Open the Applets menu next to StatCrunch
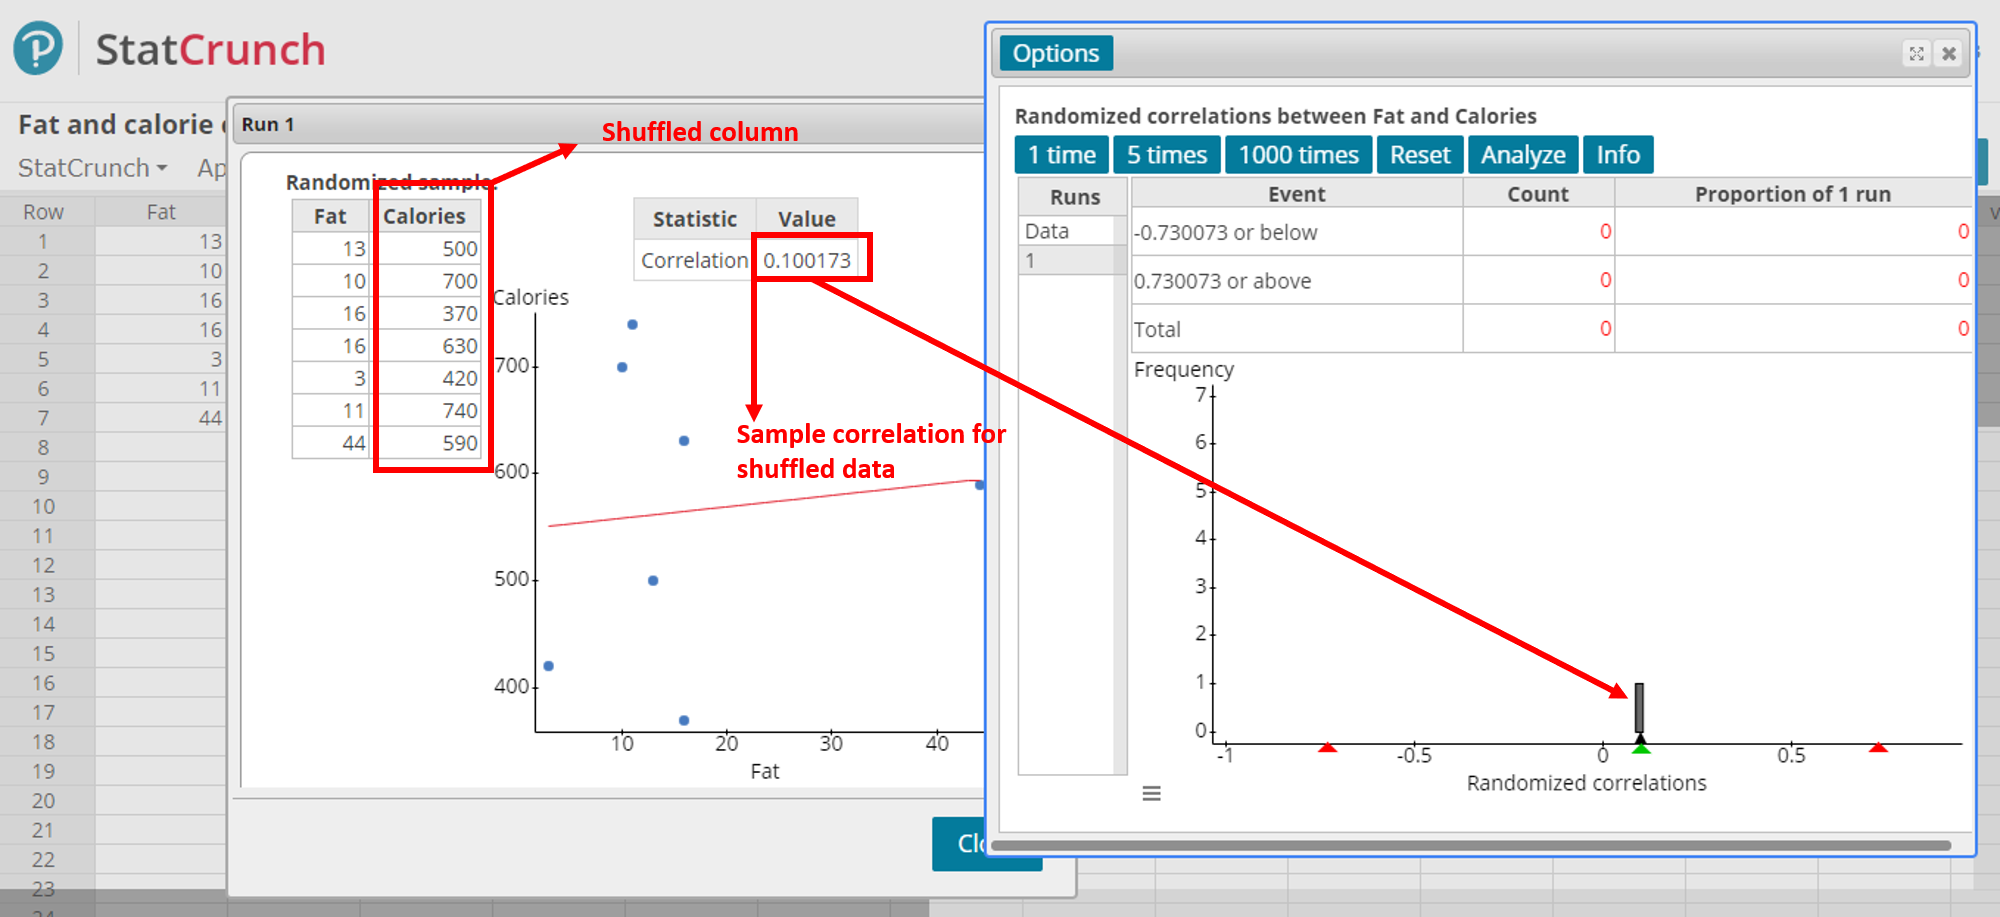 click(x=212, y=167)
